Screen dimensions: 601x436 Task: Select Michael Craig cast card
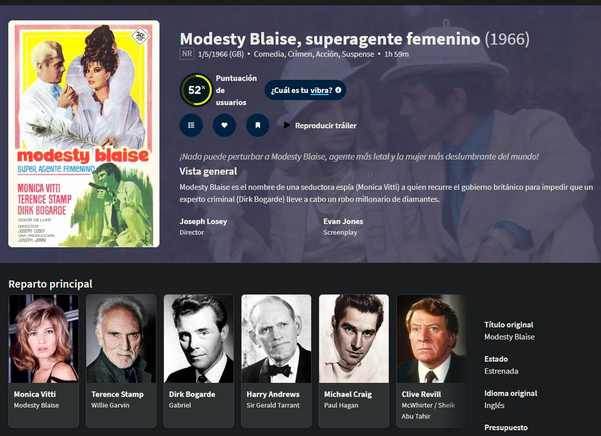coord(354,361)
